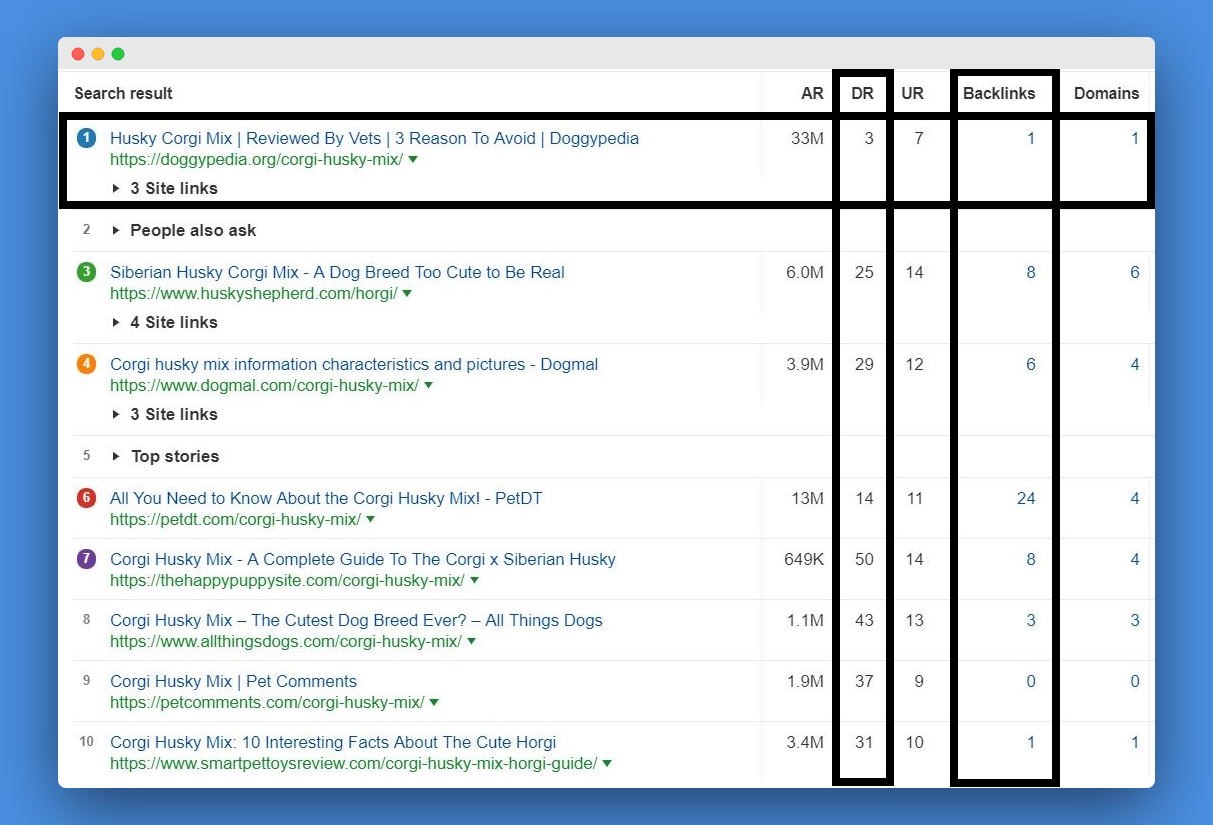The width and height of the screenshot is (1213, 825).
Task: Click the orange position 4 badge
Action: click(86, 364)
